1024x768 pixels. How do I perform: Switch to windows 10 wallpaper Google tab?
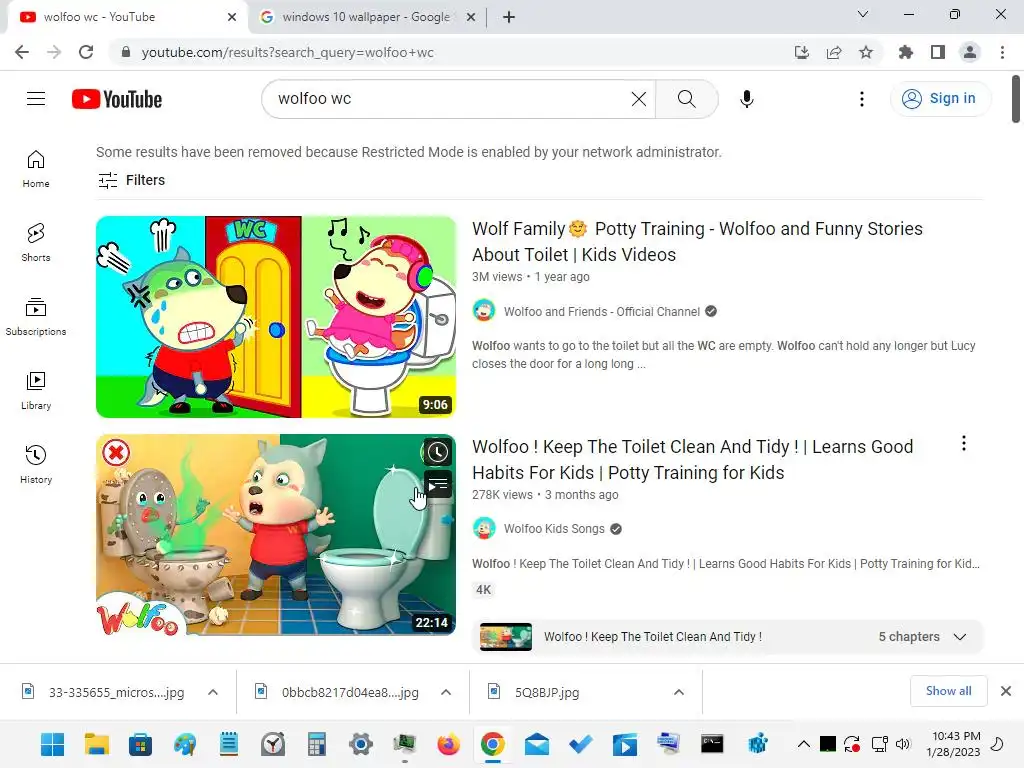pos(366,17)
